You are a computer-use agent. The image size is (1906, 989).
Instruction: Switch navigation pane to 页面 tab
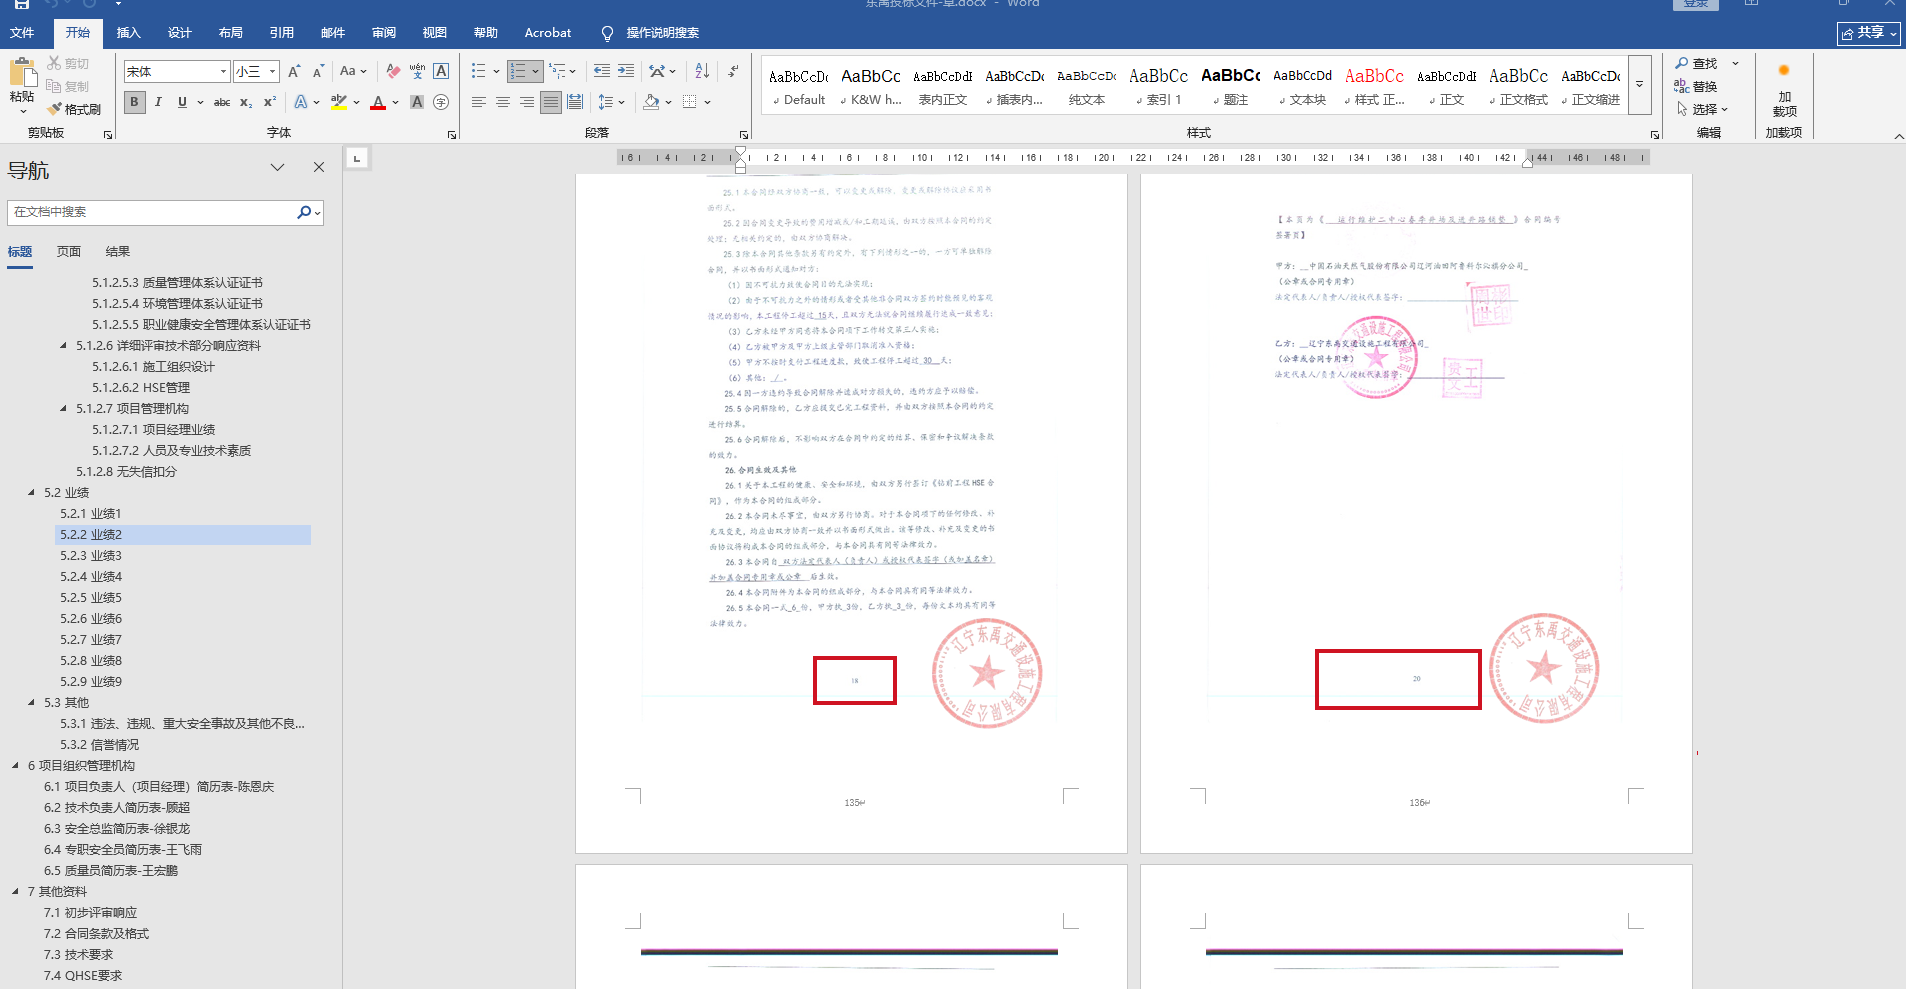click(x=69, y=252)
